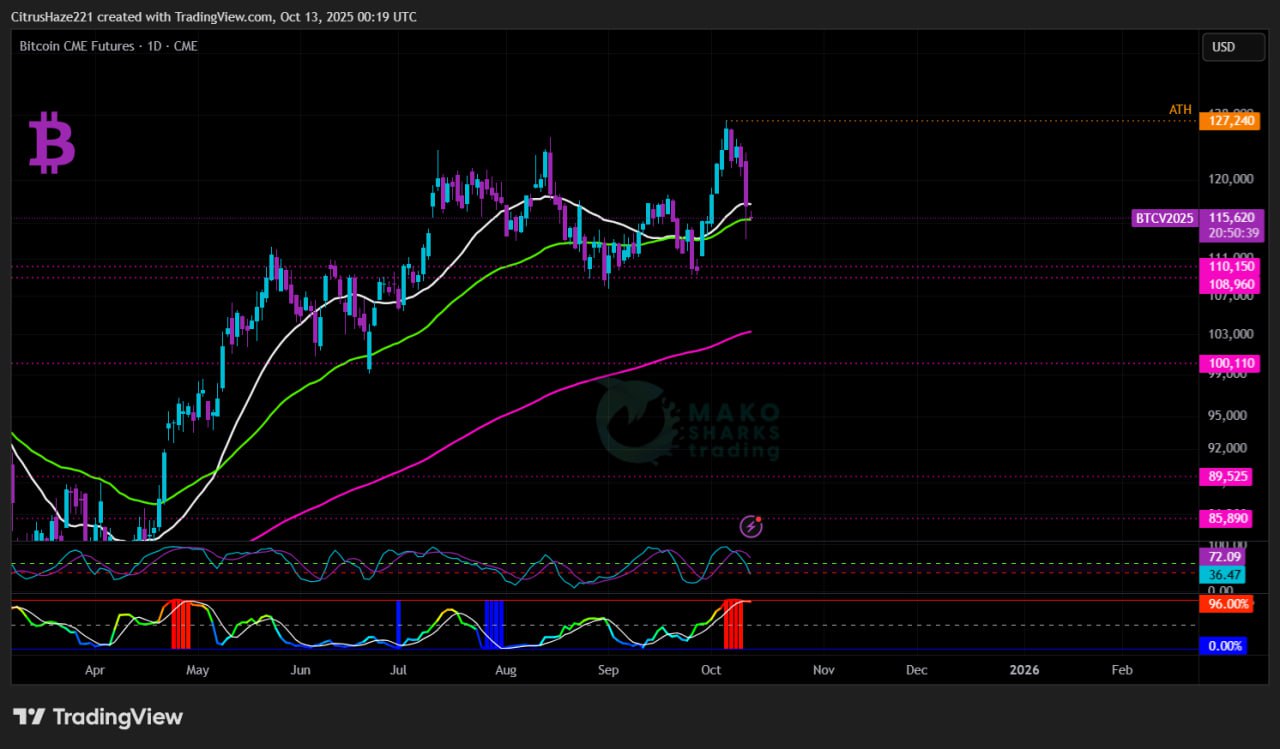Viewport: 1280px width, 749px height.
Task: Open the USD currency selector
Action: [1232, 47]
